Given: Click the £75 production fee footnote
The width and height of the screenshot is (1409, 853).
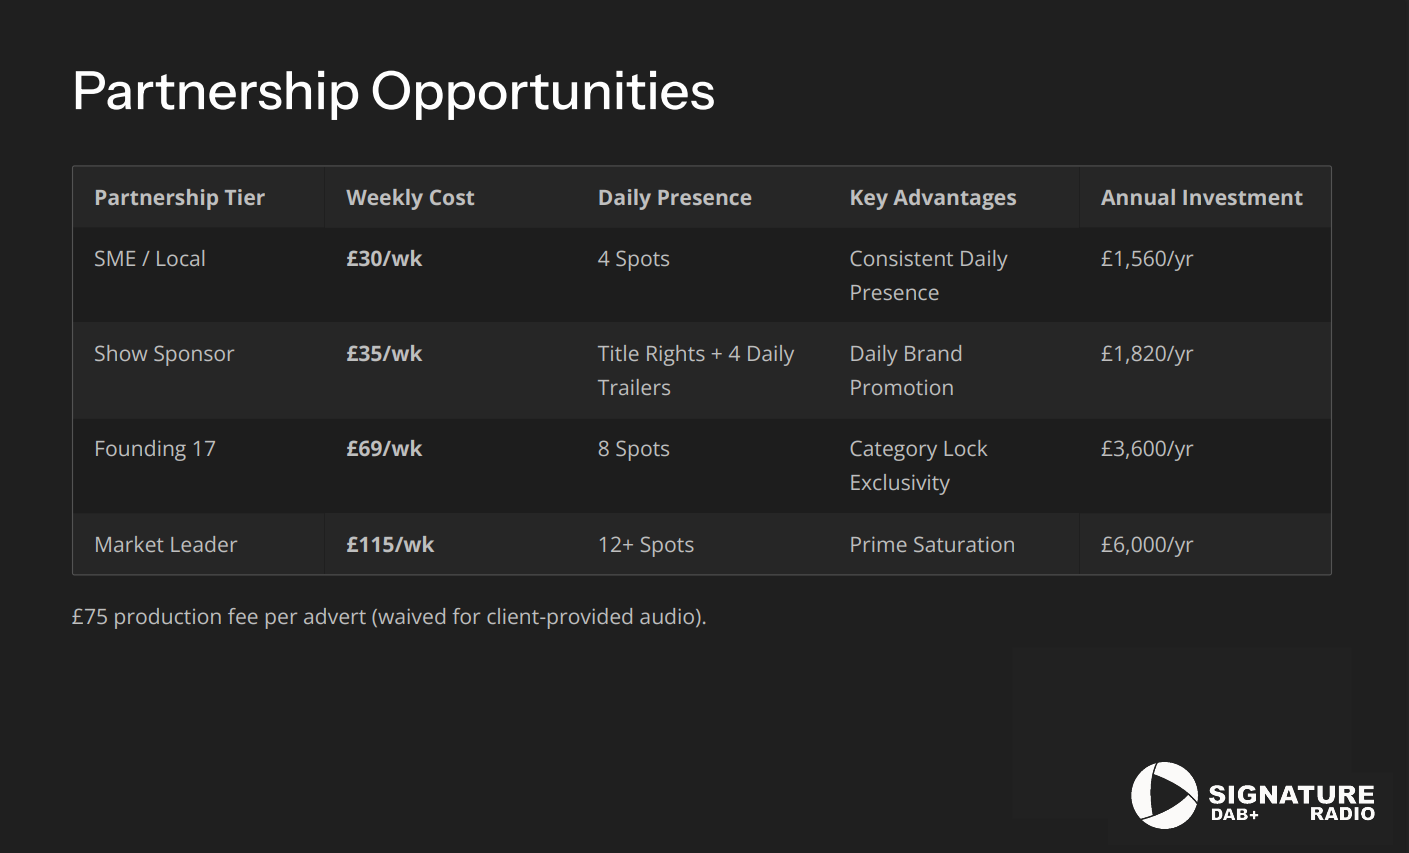Looking at the screenshot, I should (389, 617).
